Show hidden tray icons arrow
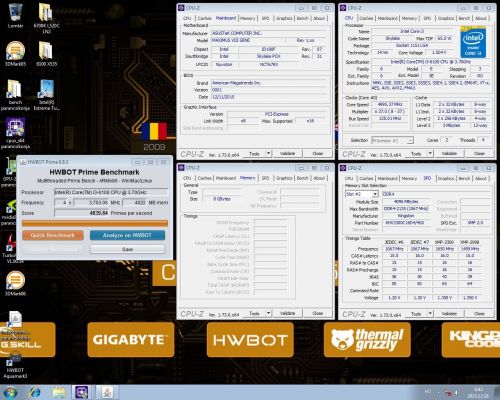Image resolution: width=500 pixels, height=400 pixels. pyautogui.click(x=438, y=392)
